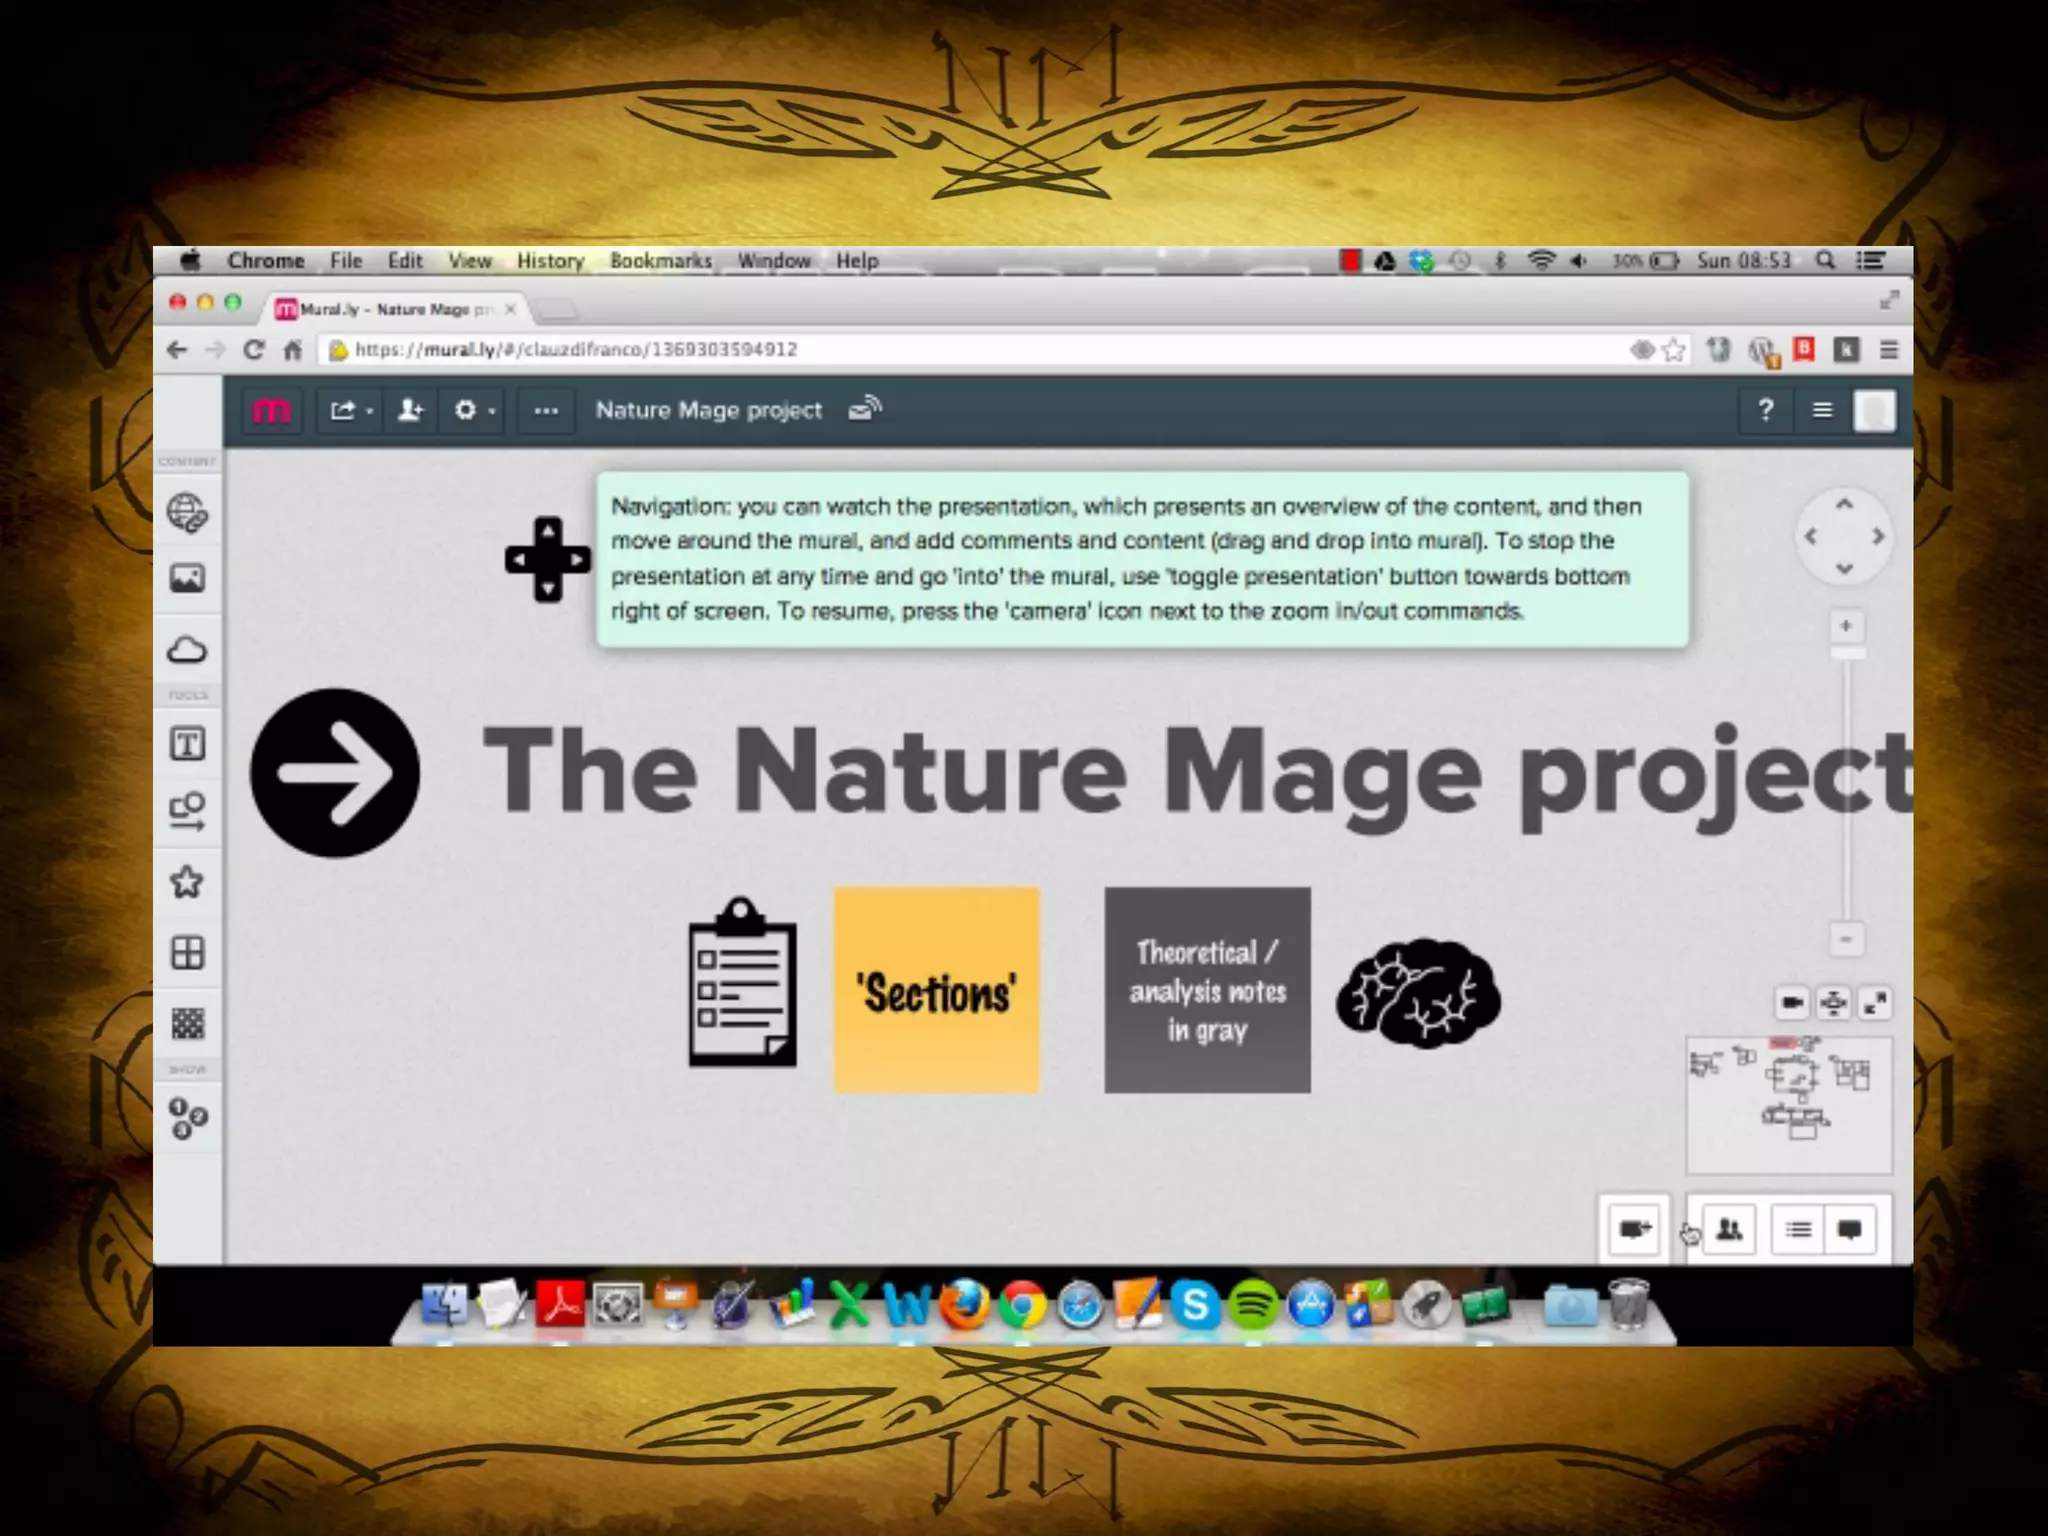Viewport: 2048px width, 1536px height.
Task: Expand the share/export dropdown in header
Action: tap(350, 410)
